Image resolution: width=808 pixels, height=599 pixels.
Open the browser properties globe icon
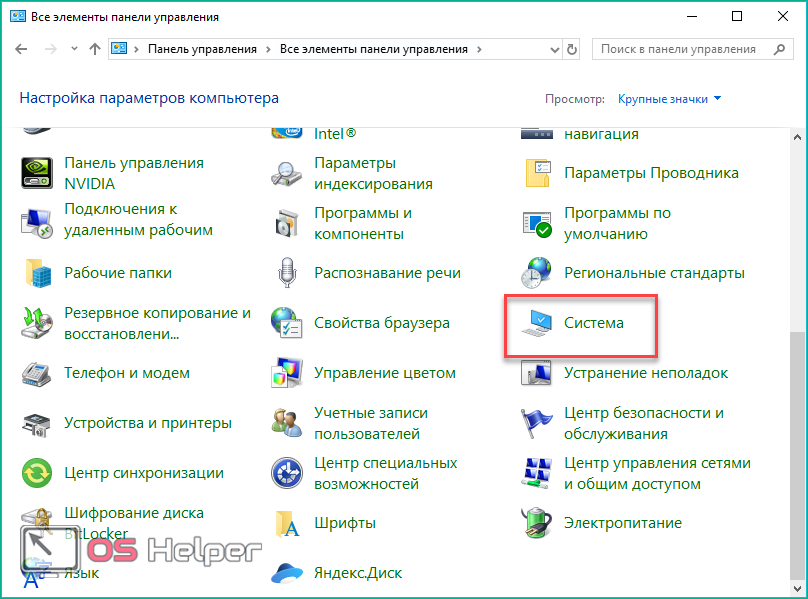tap(287, 323)
